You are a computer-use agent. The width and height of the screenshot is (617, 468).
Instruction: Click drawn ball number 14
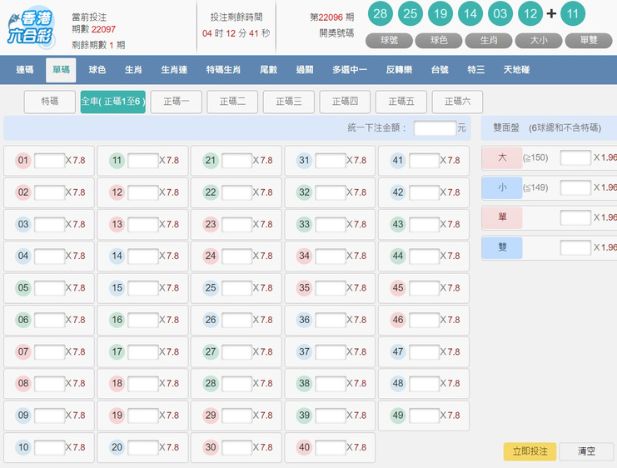point(470,14)
